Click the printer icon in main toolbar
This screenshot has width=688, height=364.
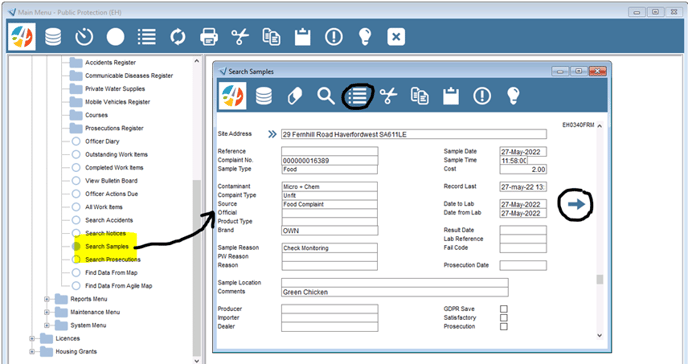[x=209, y=37]
